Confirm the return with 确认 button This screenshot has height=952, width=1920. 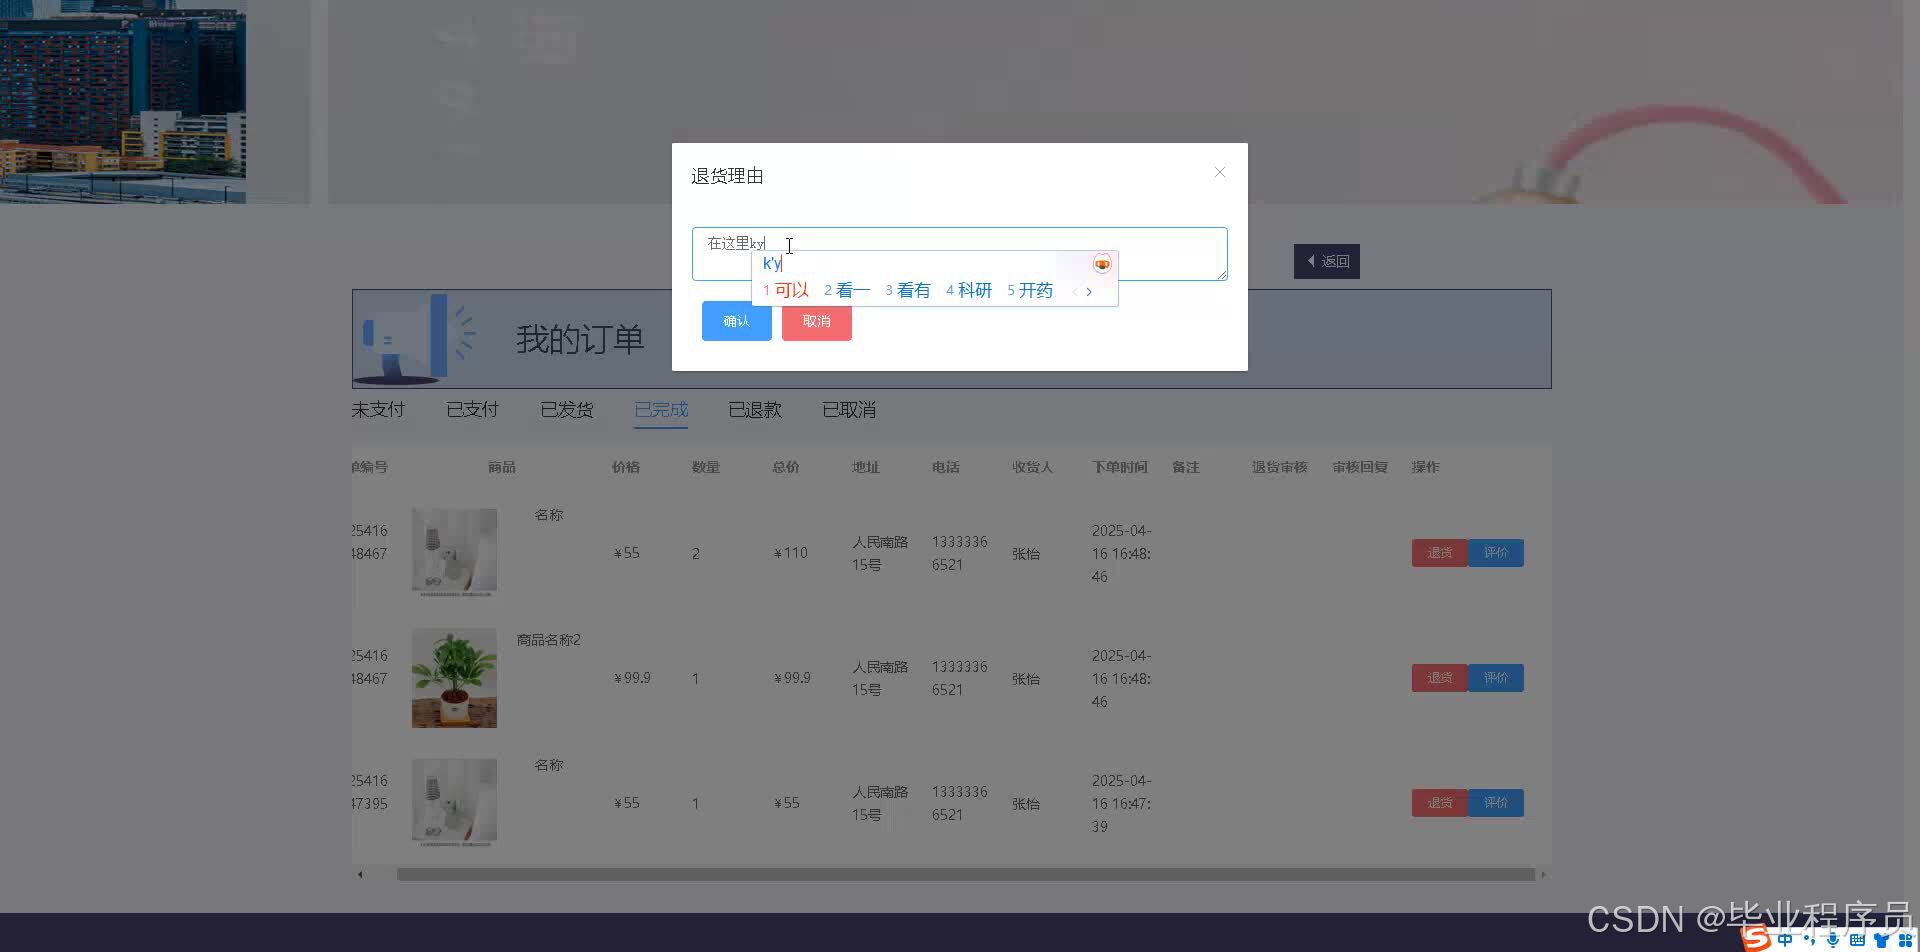click(736, 321)
